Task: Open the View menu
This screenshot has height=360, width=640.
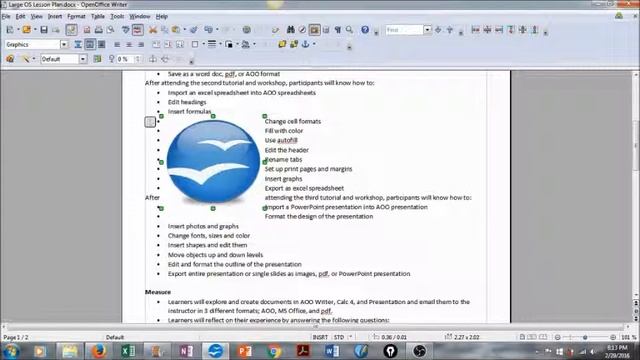Action: point(37,17)
